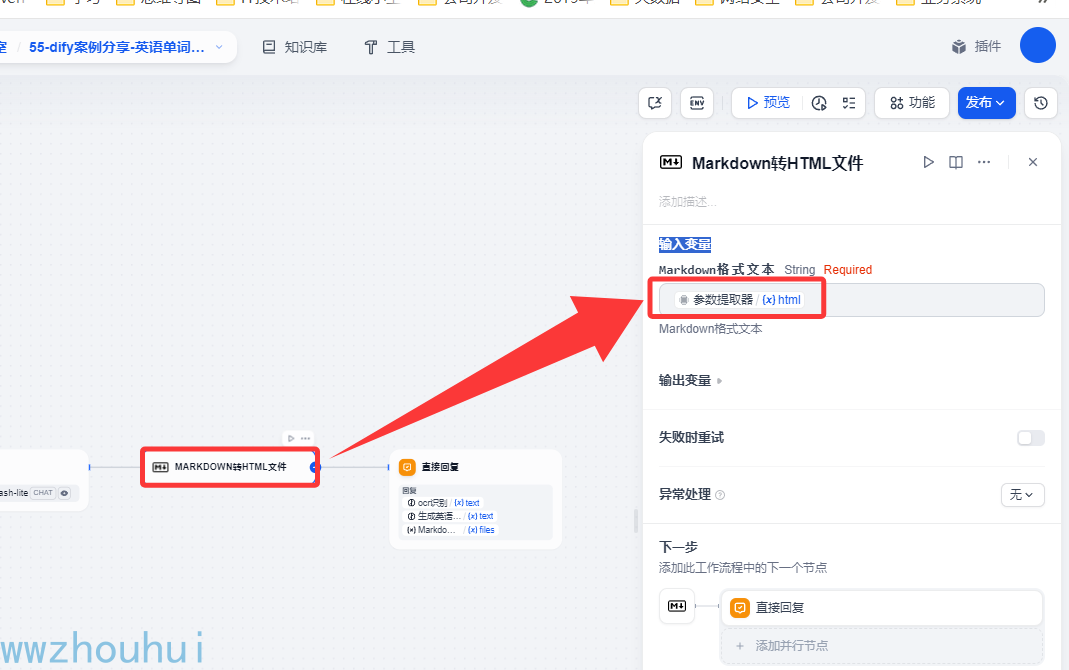Click the MARKDOWN node's output connector handle
This screenshot has width=1069, height=670.
(x=314, y=467)
